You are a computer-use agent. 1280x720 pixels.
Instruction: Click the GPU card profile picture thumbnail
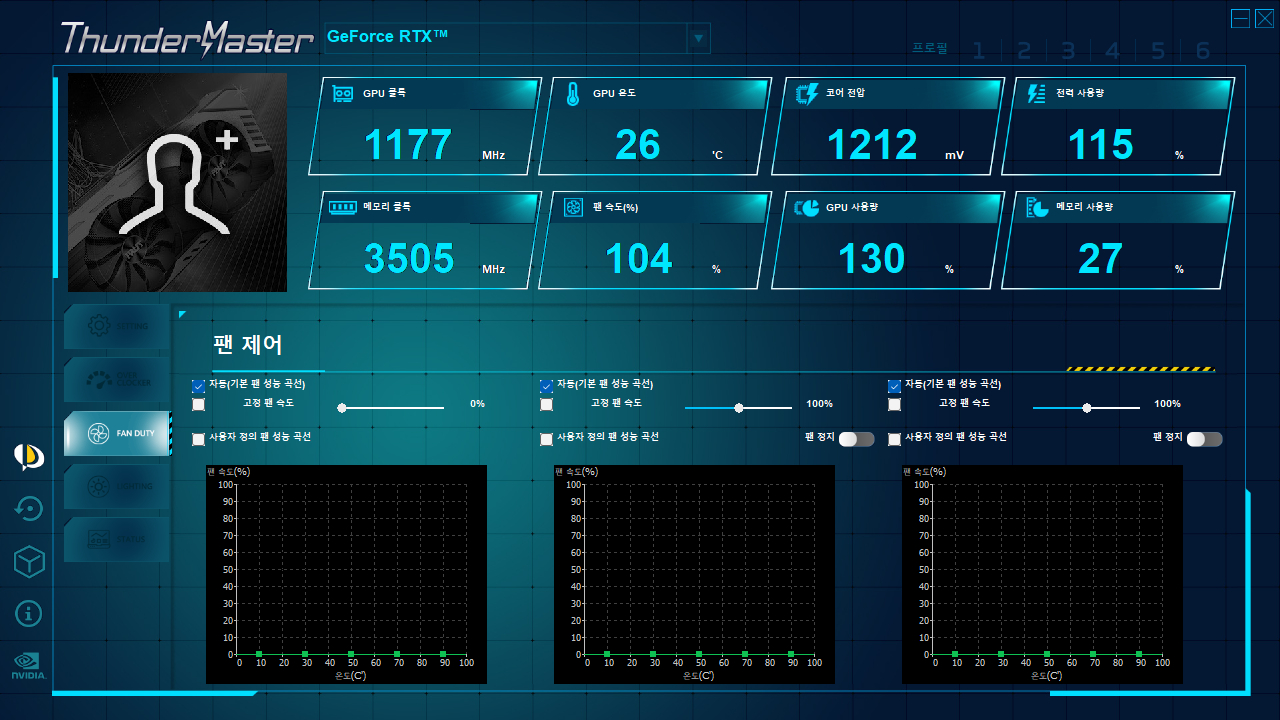click(x=178, y=182)
